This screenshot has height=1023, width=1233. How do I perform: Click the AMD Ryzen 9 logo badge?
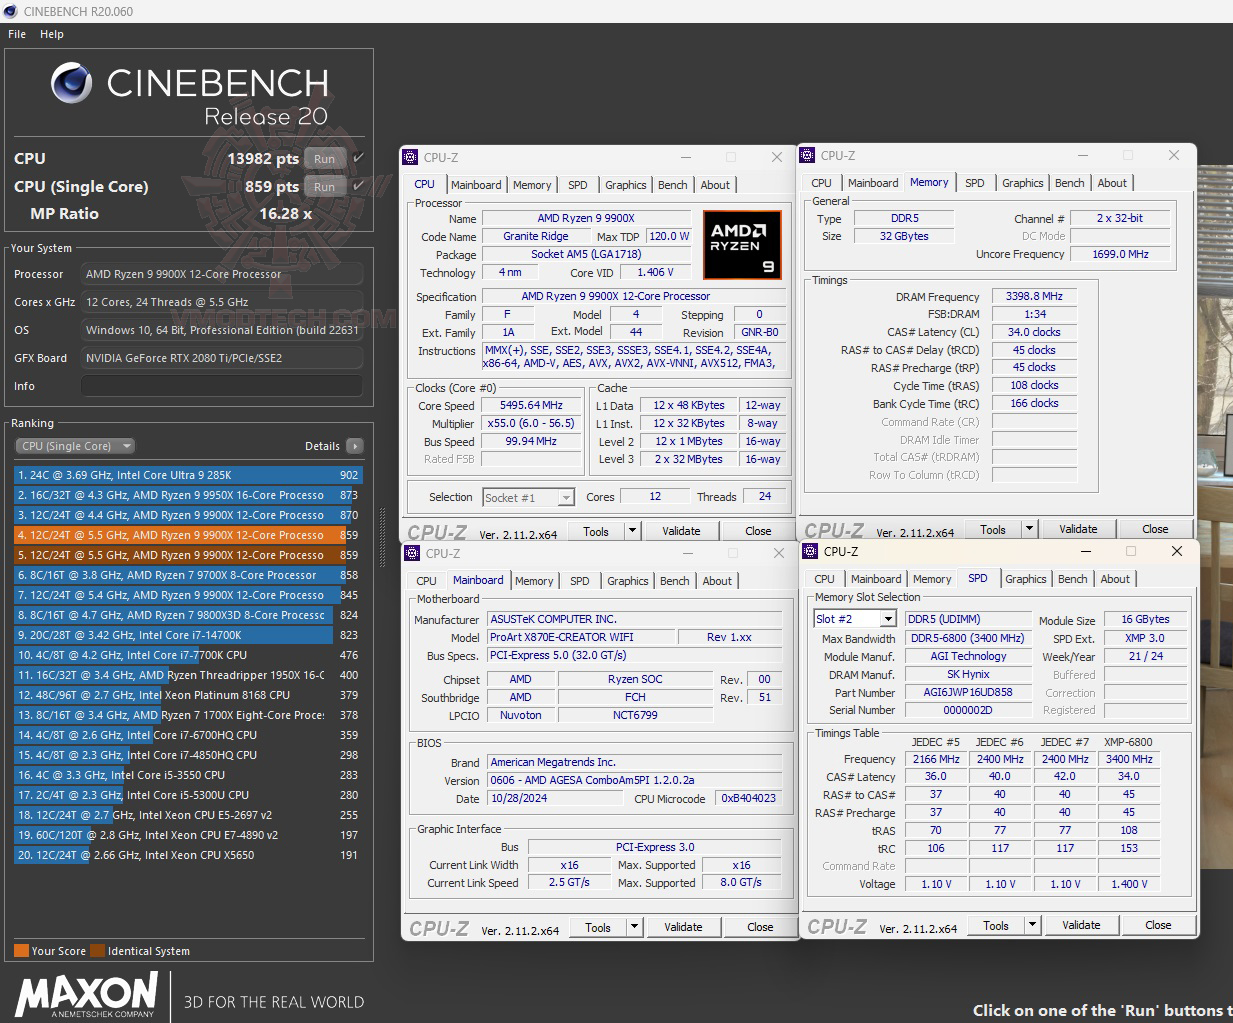click(742, 244)
